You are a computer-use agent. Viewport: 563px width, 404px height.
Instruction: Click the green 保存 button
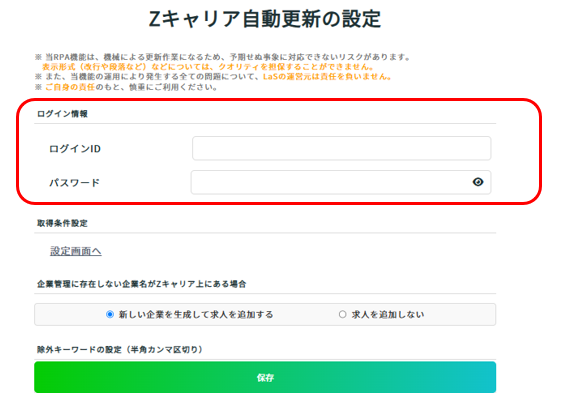pos(265,377)
